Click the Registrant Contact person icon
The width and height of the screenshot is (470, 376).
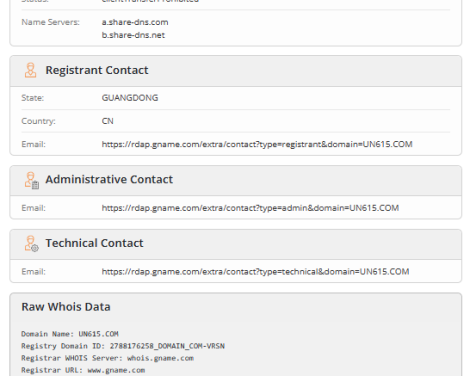pyautogui.click(x=30, y=70)
